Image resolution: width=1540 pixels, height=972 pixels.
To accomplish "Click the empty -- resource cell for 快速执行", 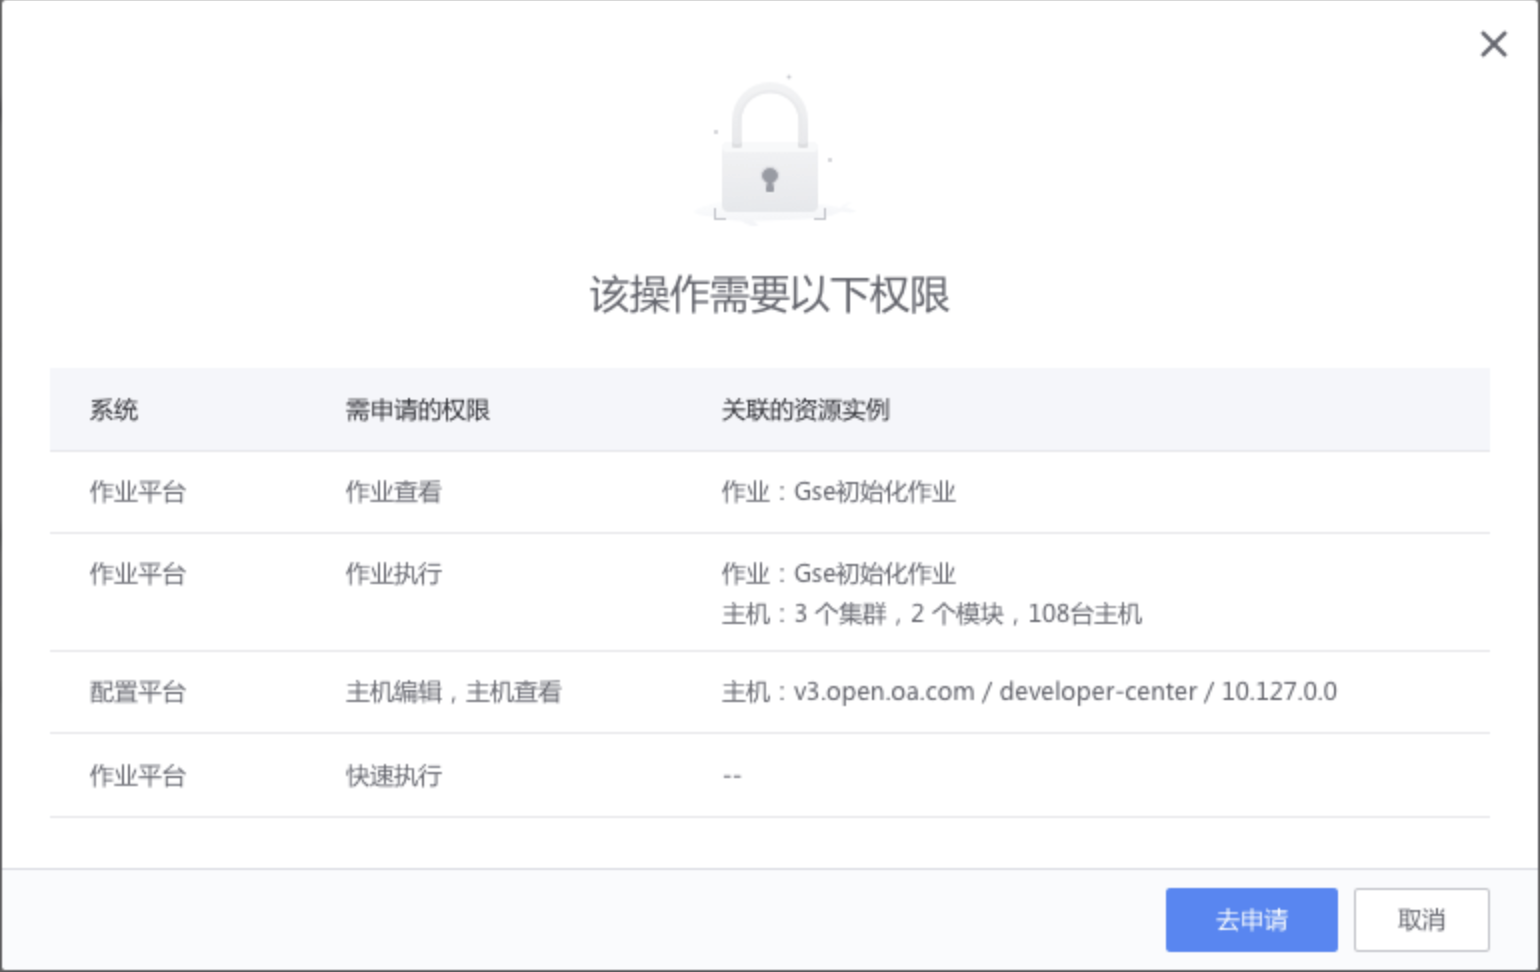I will (732, 776).
